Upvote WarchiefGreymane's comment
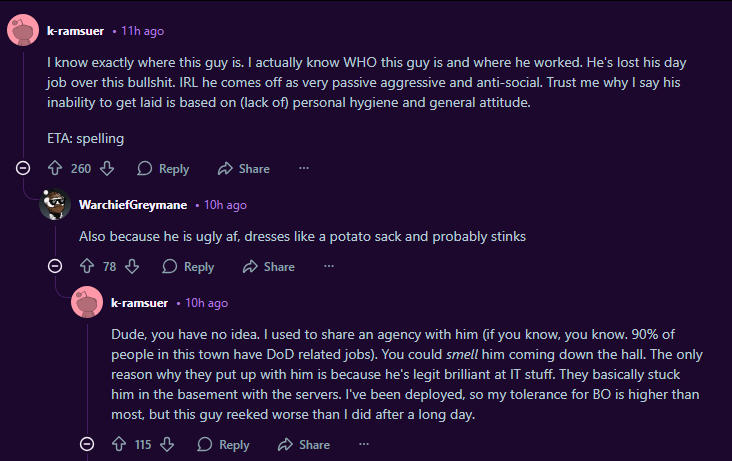 click(x=87, y=267)
